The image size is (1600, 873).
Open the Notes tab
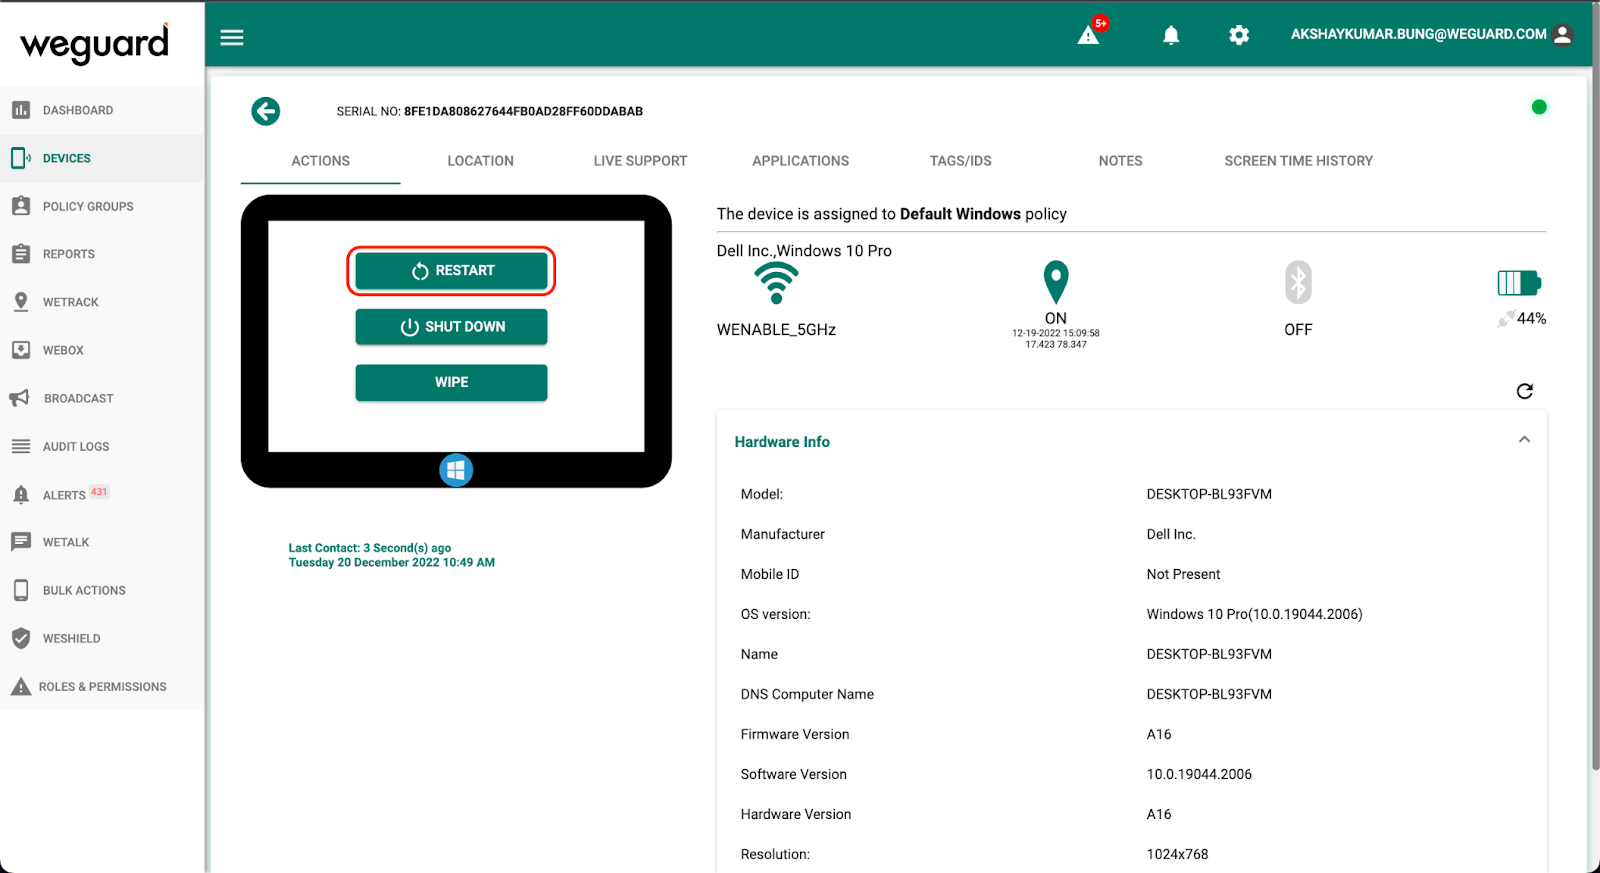[x=1121, y=161]
